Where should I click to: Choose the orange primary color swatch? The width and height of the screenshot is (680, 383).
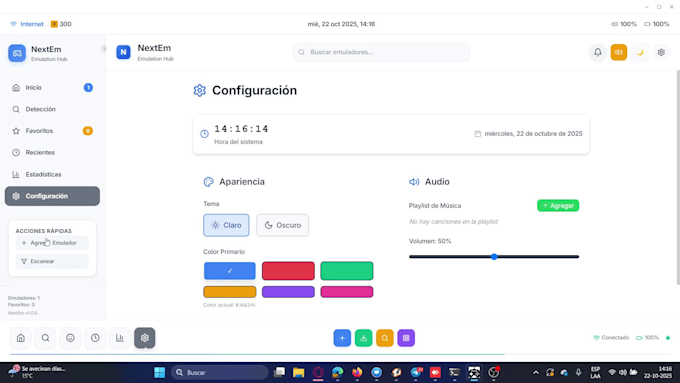[x=229, y=292]
